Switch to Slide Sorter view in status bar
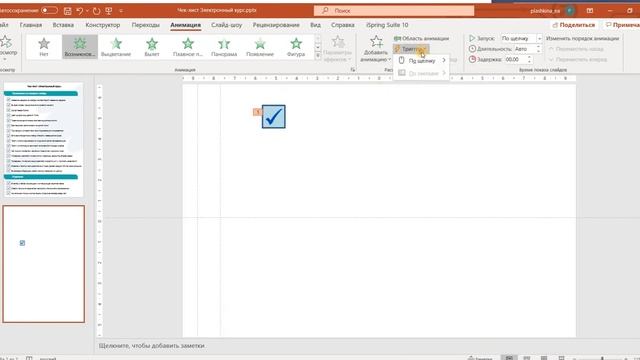The image size is (640, 360). (x=527, y=358)
